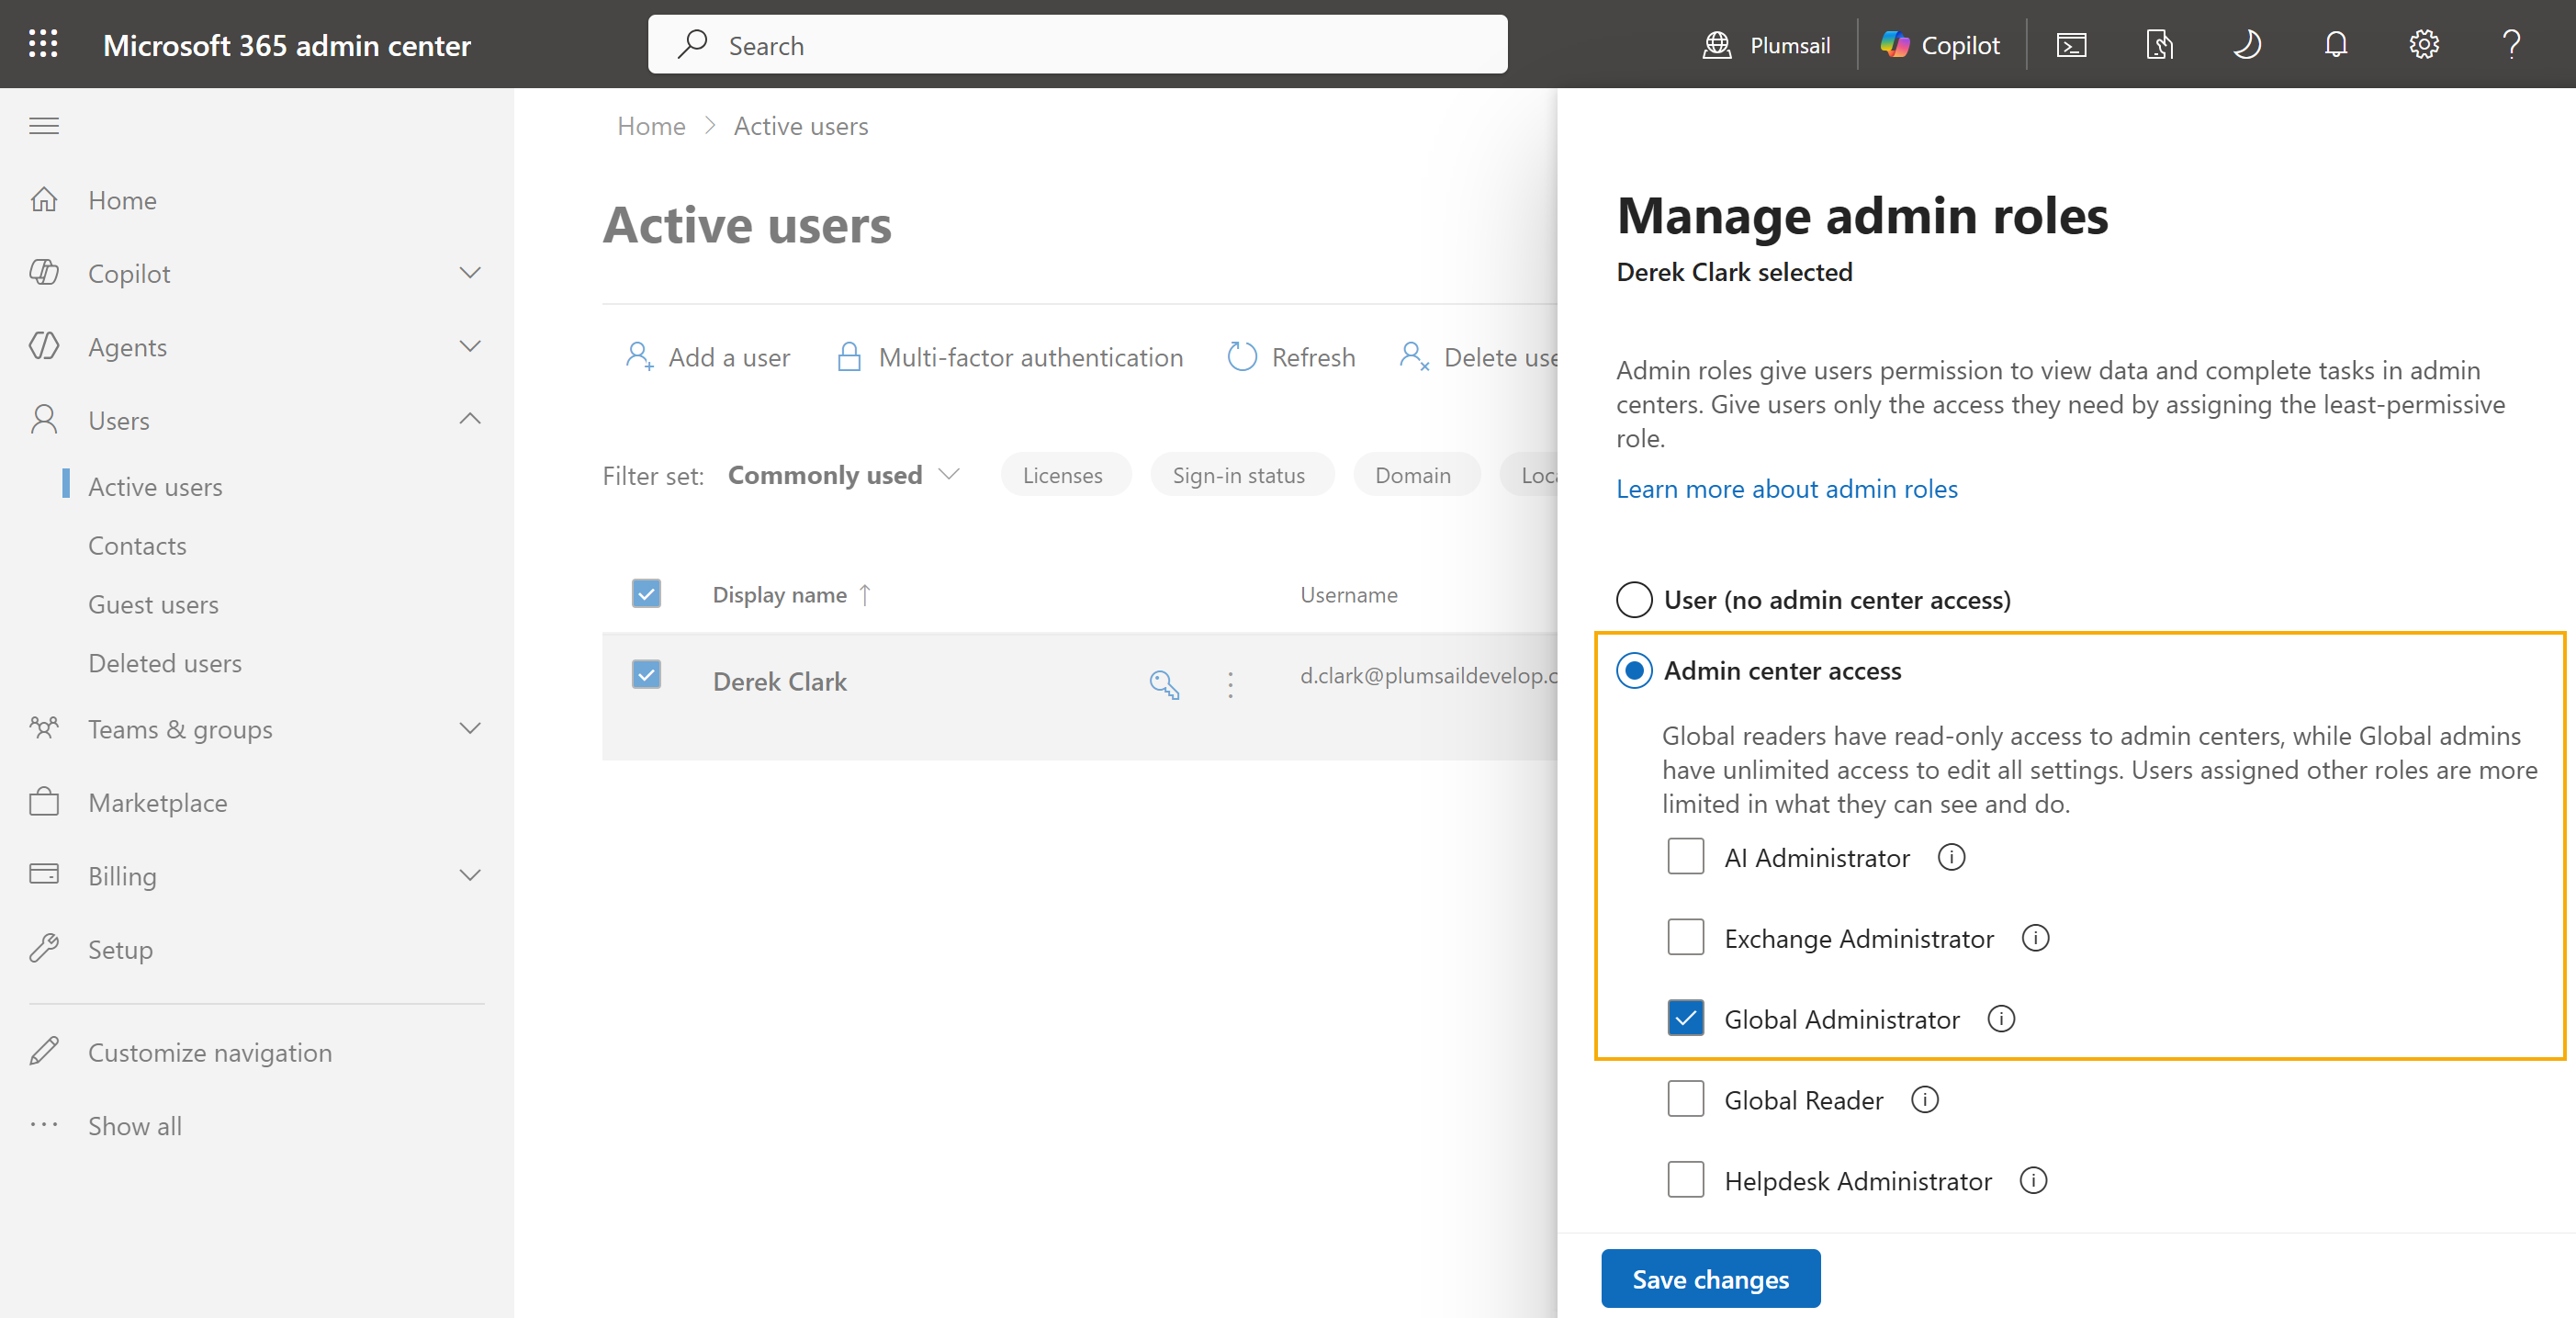Open more actions dots for Derek Clark

1230,684
